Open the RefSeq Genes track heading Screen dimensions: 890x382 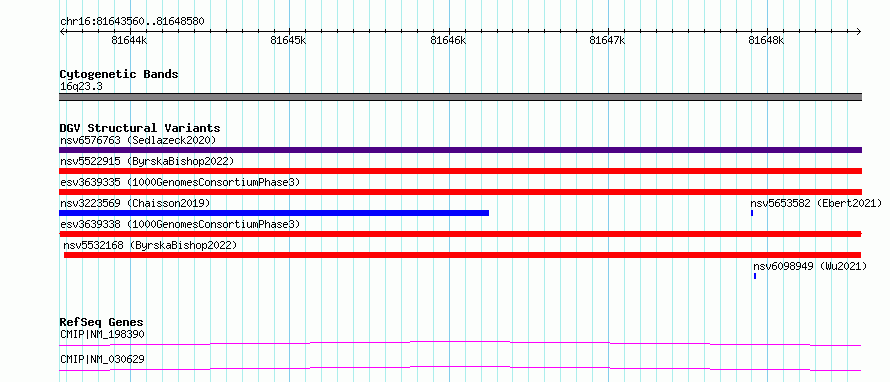pyautogui.click(x=102, y=322)
